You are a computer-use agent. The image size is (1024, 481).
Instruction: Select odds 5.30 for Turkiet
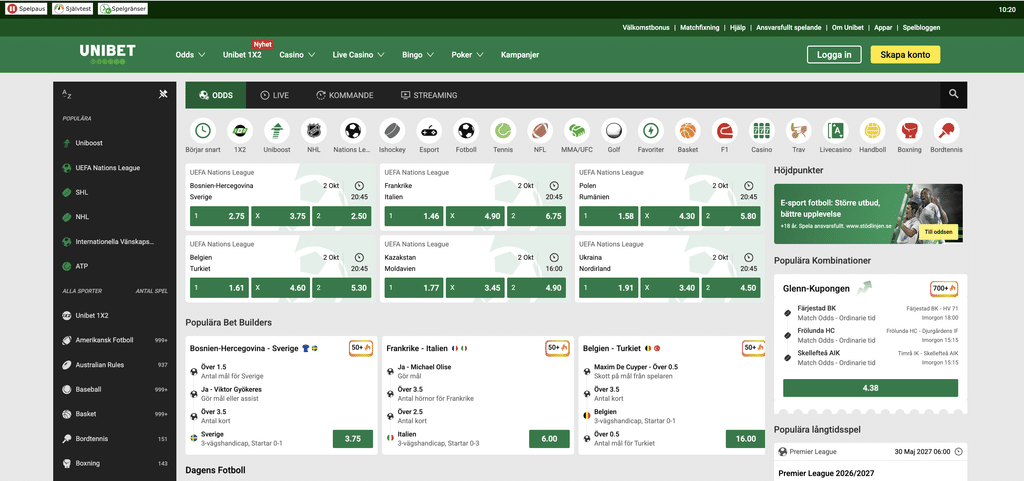click(342, 288)
